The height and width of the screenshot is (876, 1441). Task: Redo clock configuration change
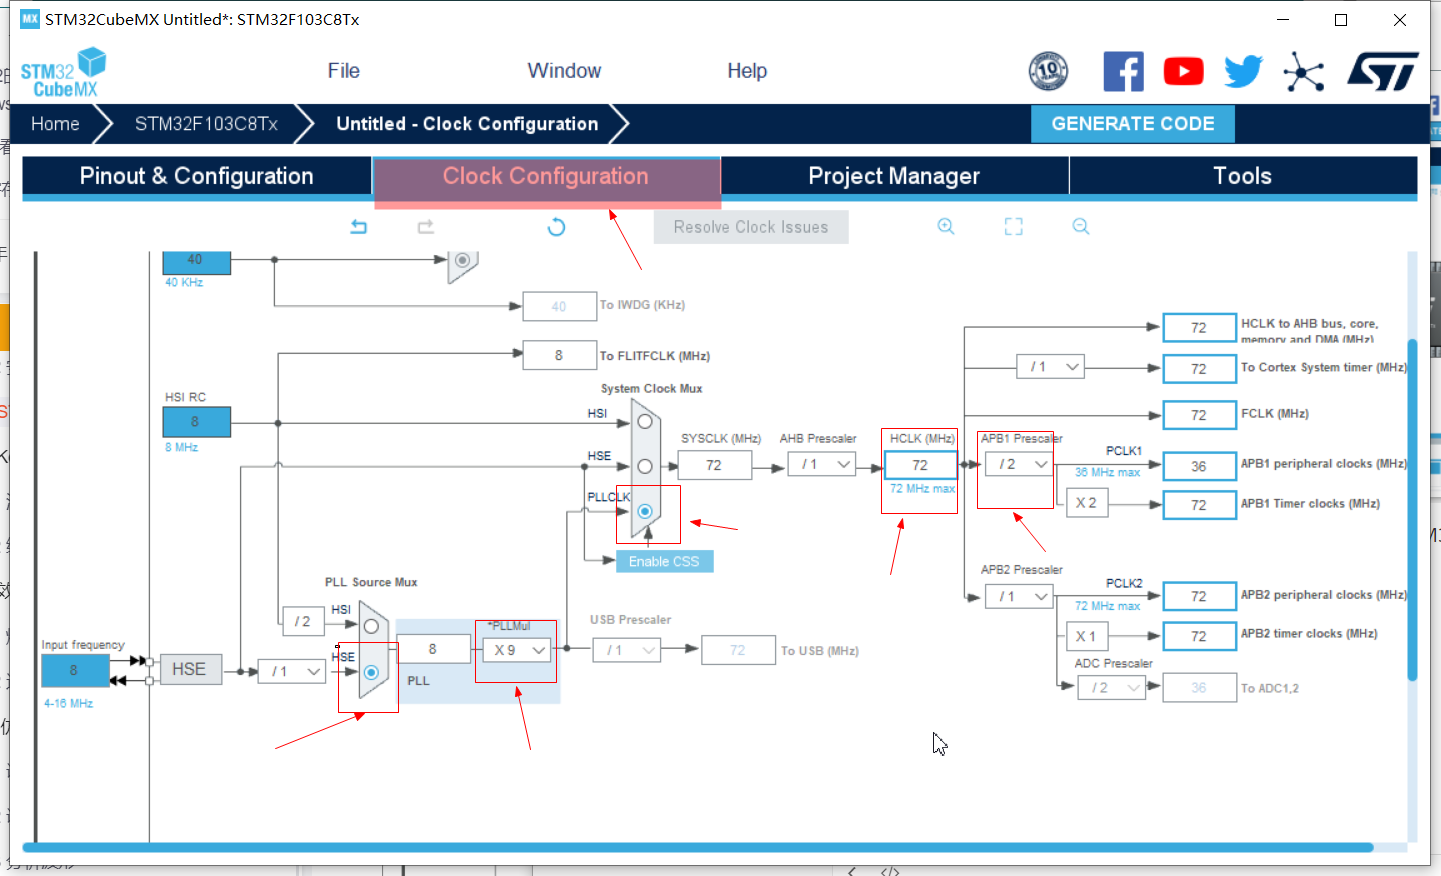426,227
